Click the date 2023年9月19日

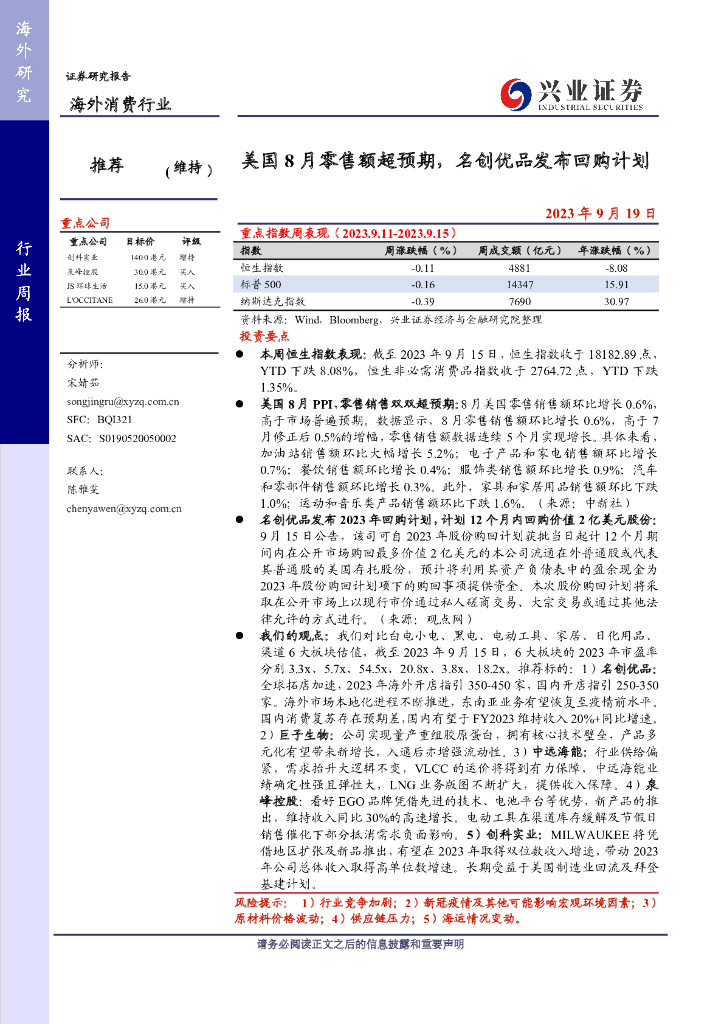(601, 214)
